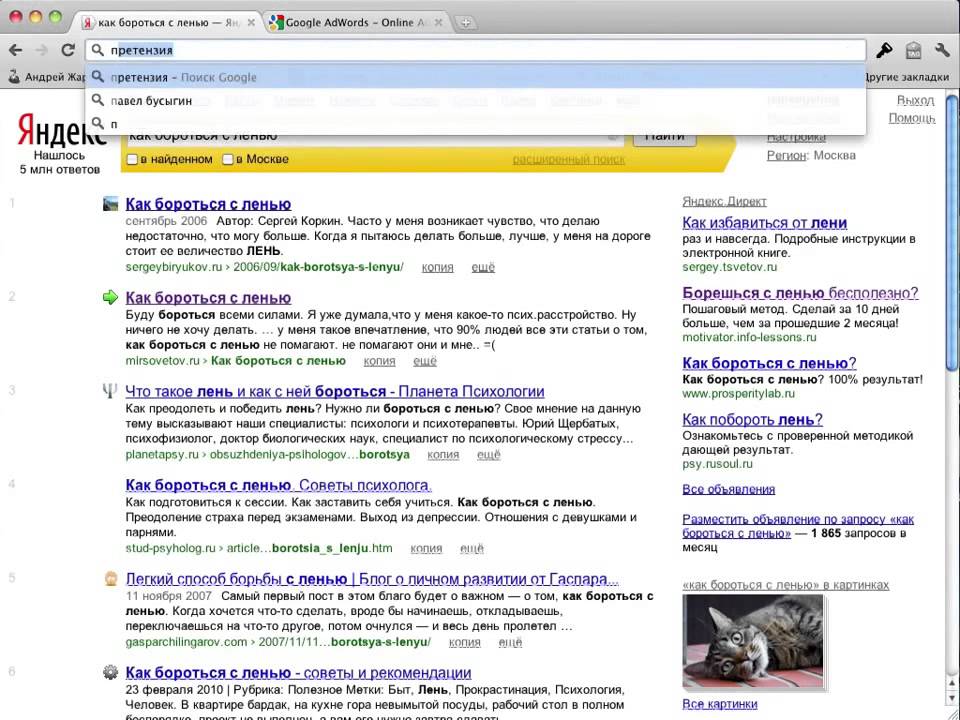Open a new tab with the plus button
Viewport: 960px width, 720px height.
click(466, 23)
